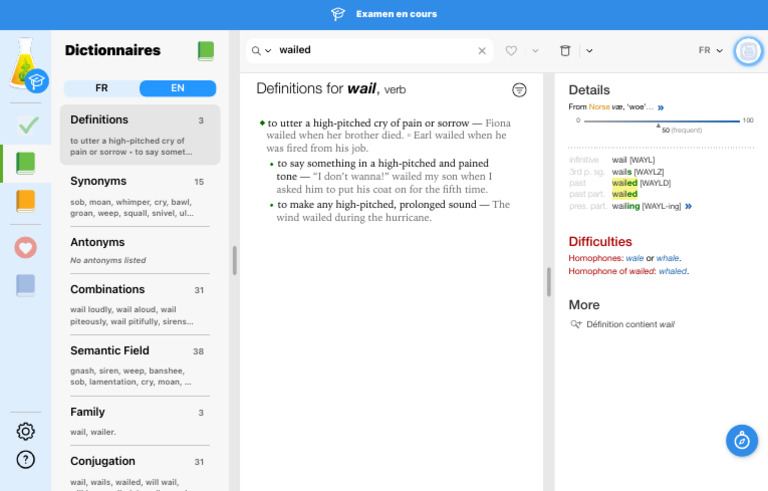Click the highlighted past participle wailed
The image size is (768, 491).
click(x=624, y=195)
